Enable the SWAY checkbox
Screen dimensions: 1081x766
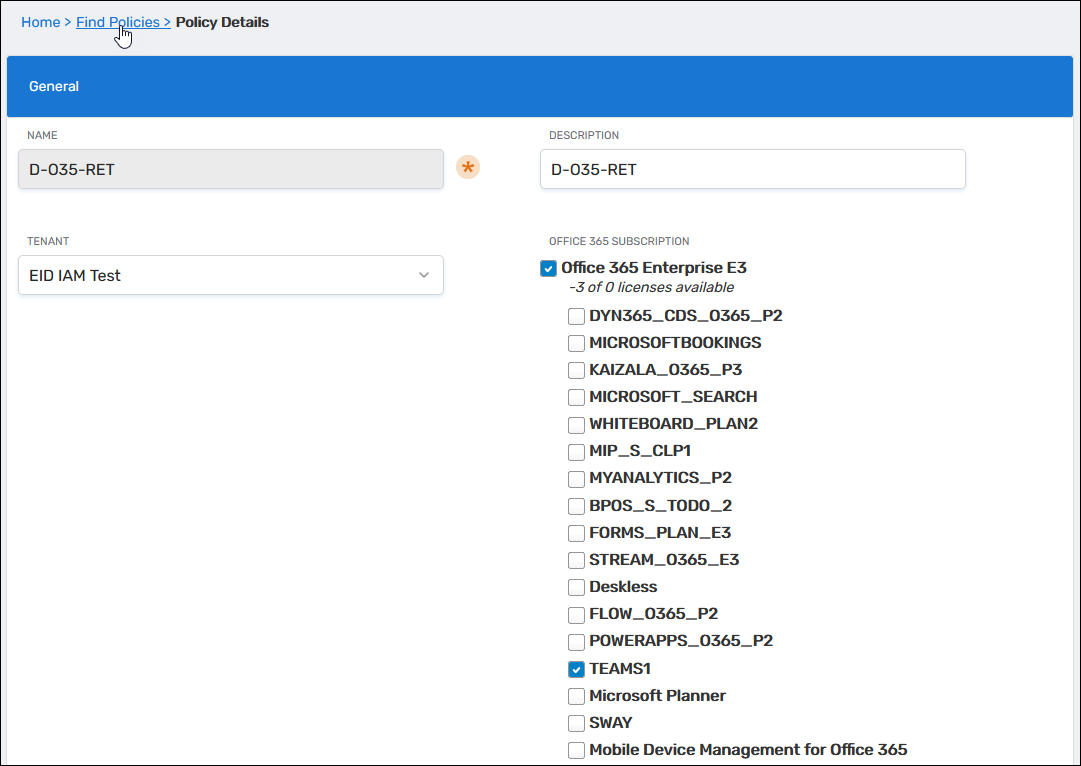click(x=576, y=723)
